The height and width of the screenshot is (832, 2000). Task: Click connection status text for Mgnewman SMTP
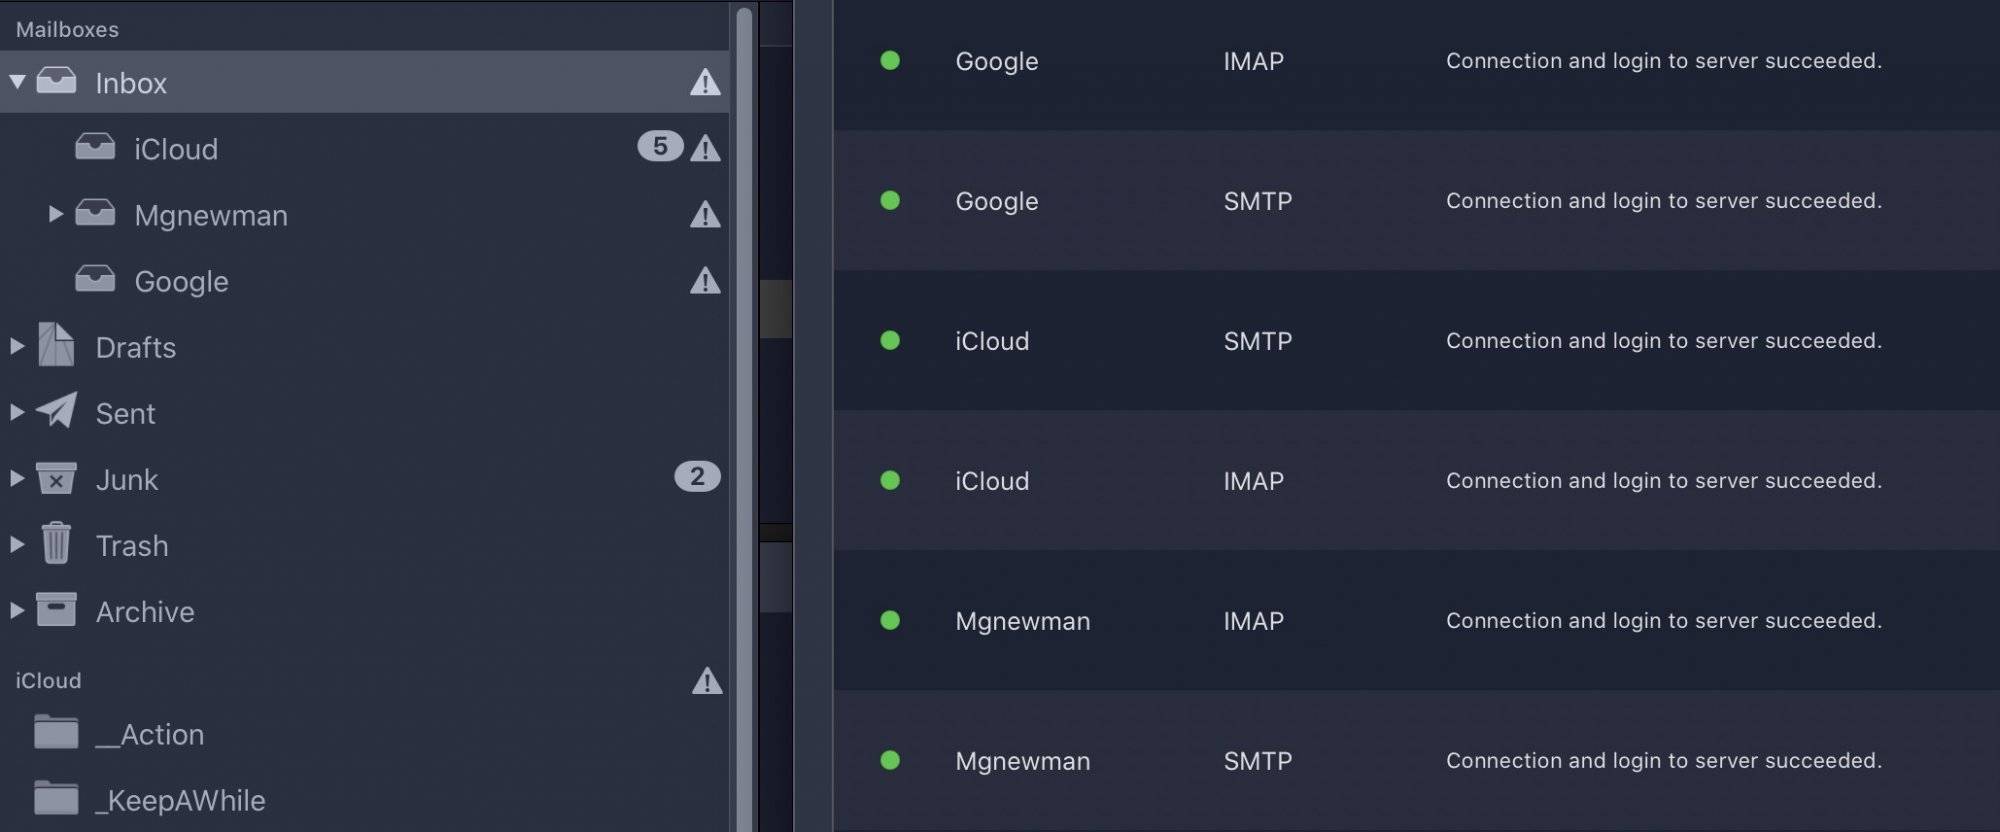pos(1664,761)
